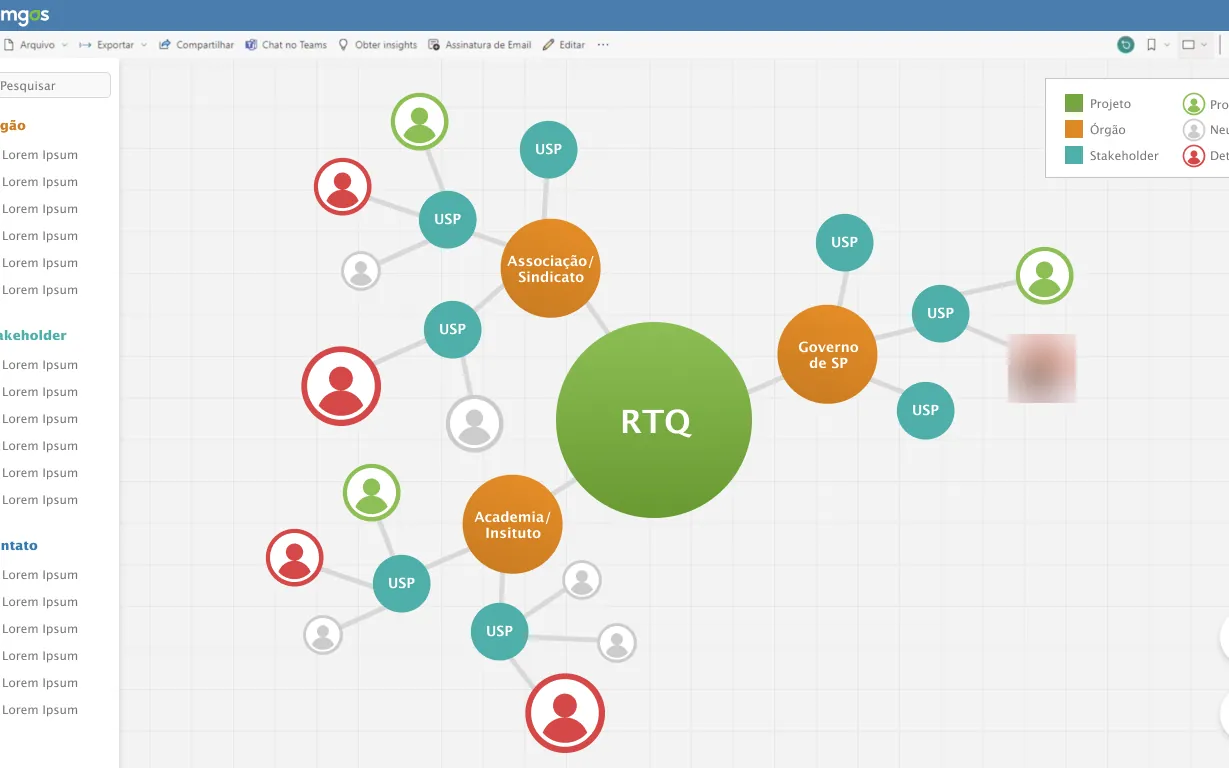1229x768 pixels.
Task: Select the central RTQ project node
Action: [654, 421]
